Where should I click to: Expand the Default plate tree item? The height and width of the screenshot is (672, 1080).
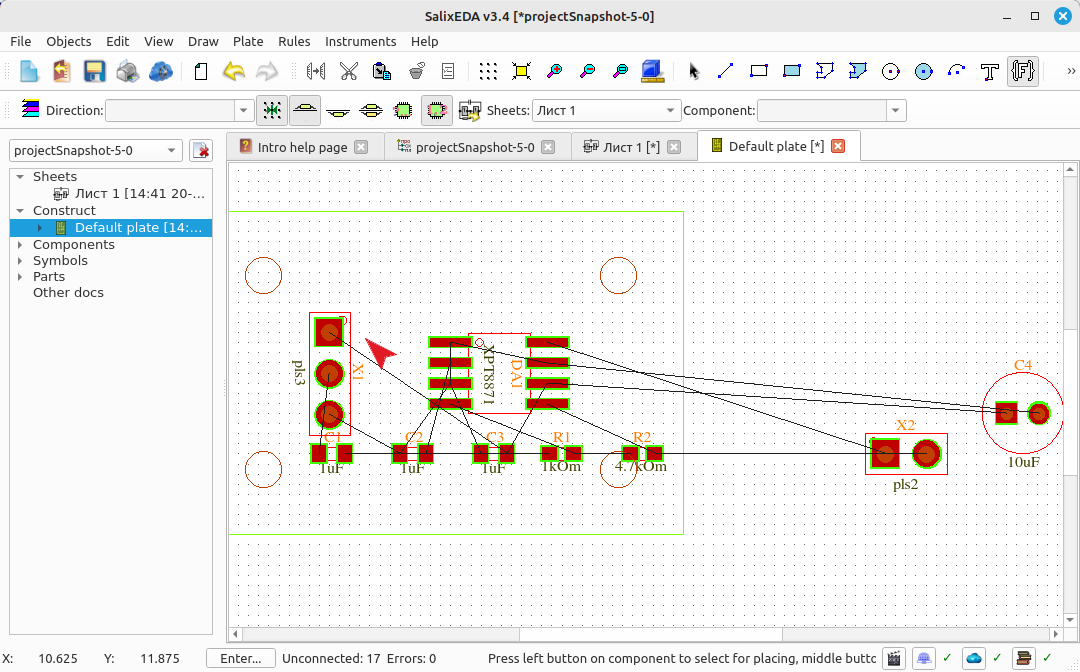(40, 228)
